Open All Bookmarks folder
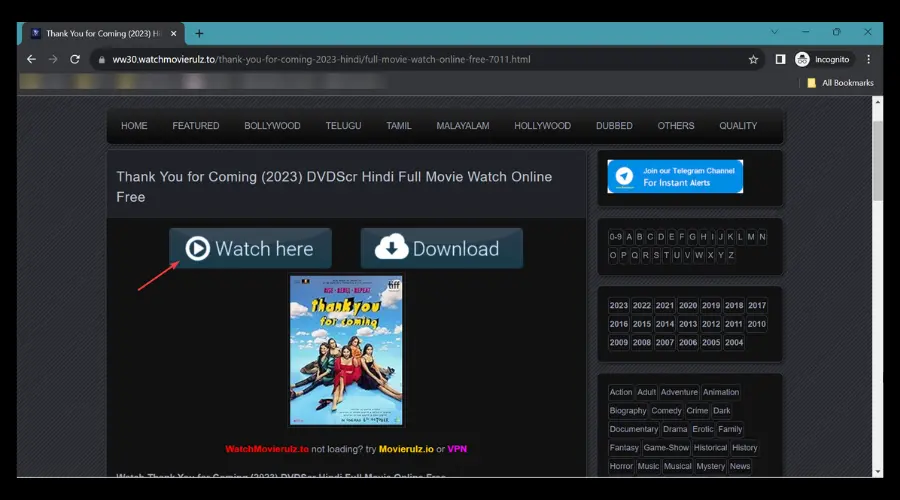 point(840,83)
